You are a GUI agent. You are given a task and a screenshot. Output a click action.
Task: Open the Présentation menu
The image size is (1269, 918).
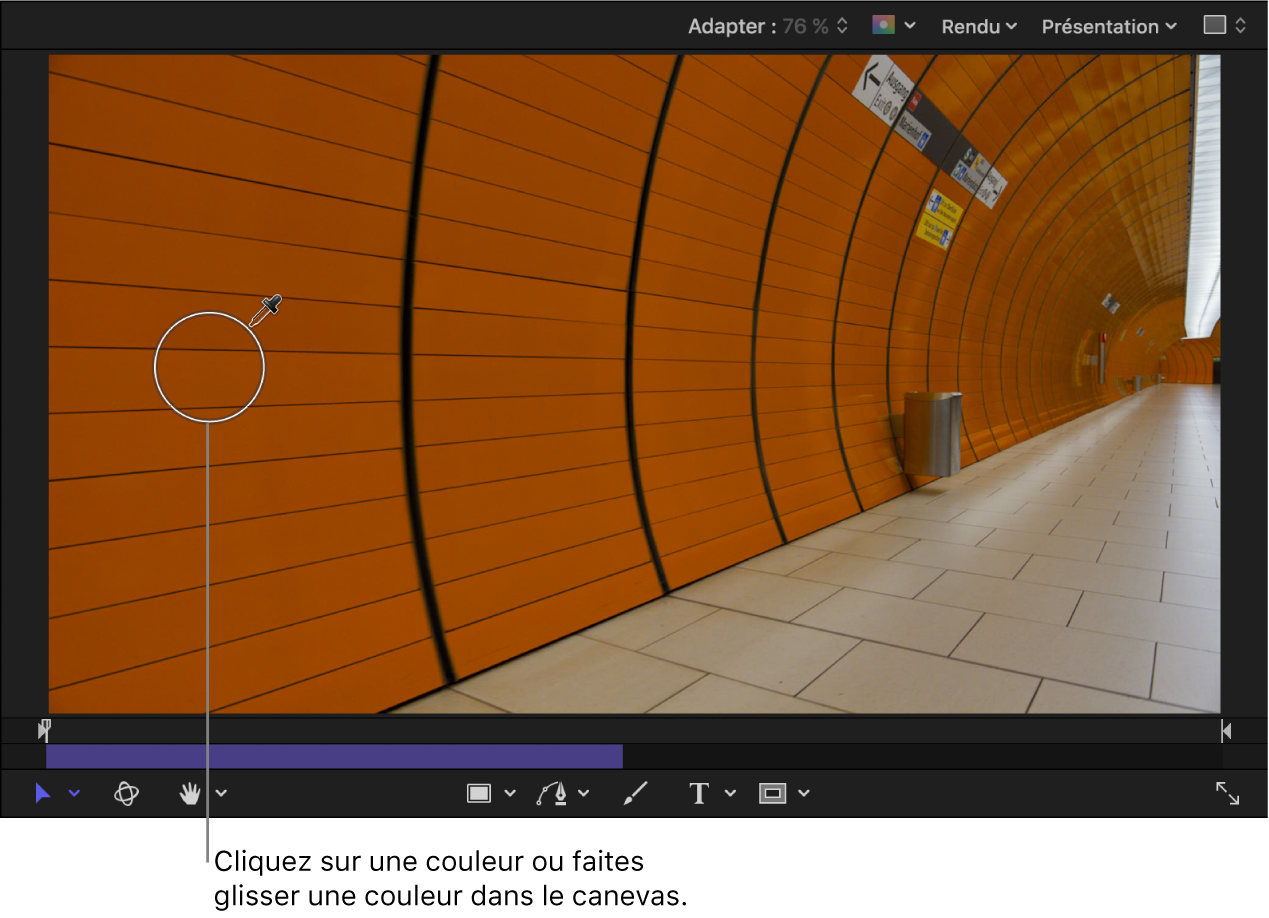tap(1108, 26)
